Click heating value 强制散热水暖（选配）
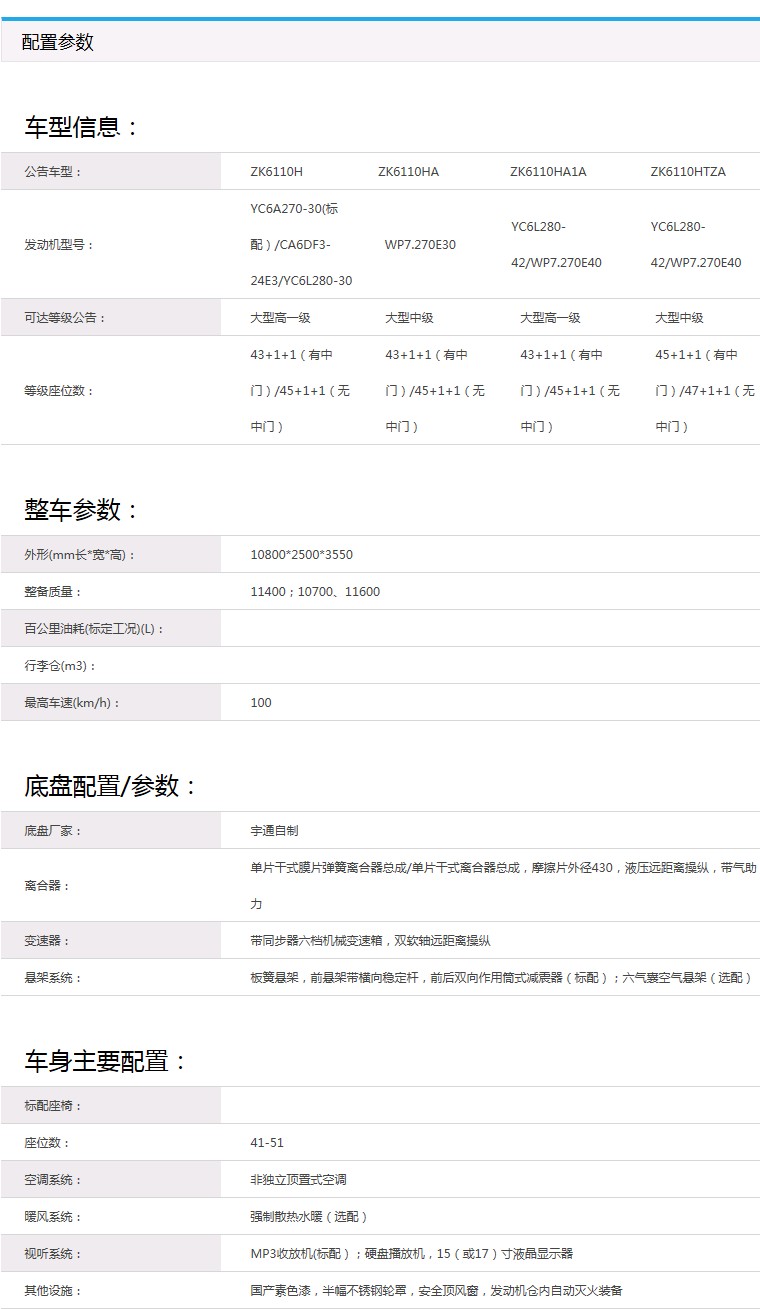 click(309, 1217)
